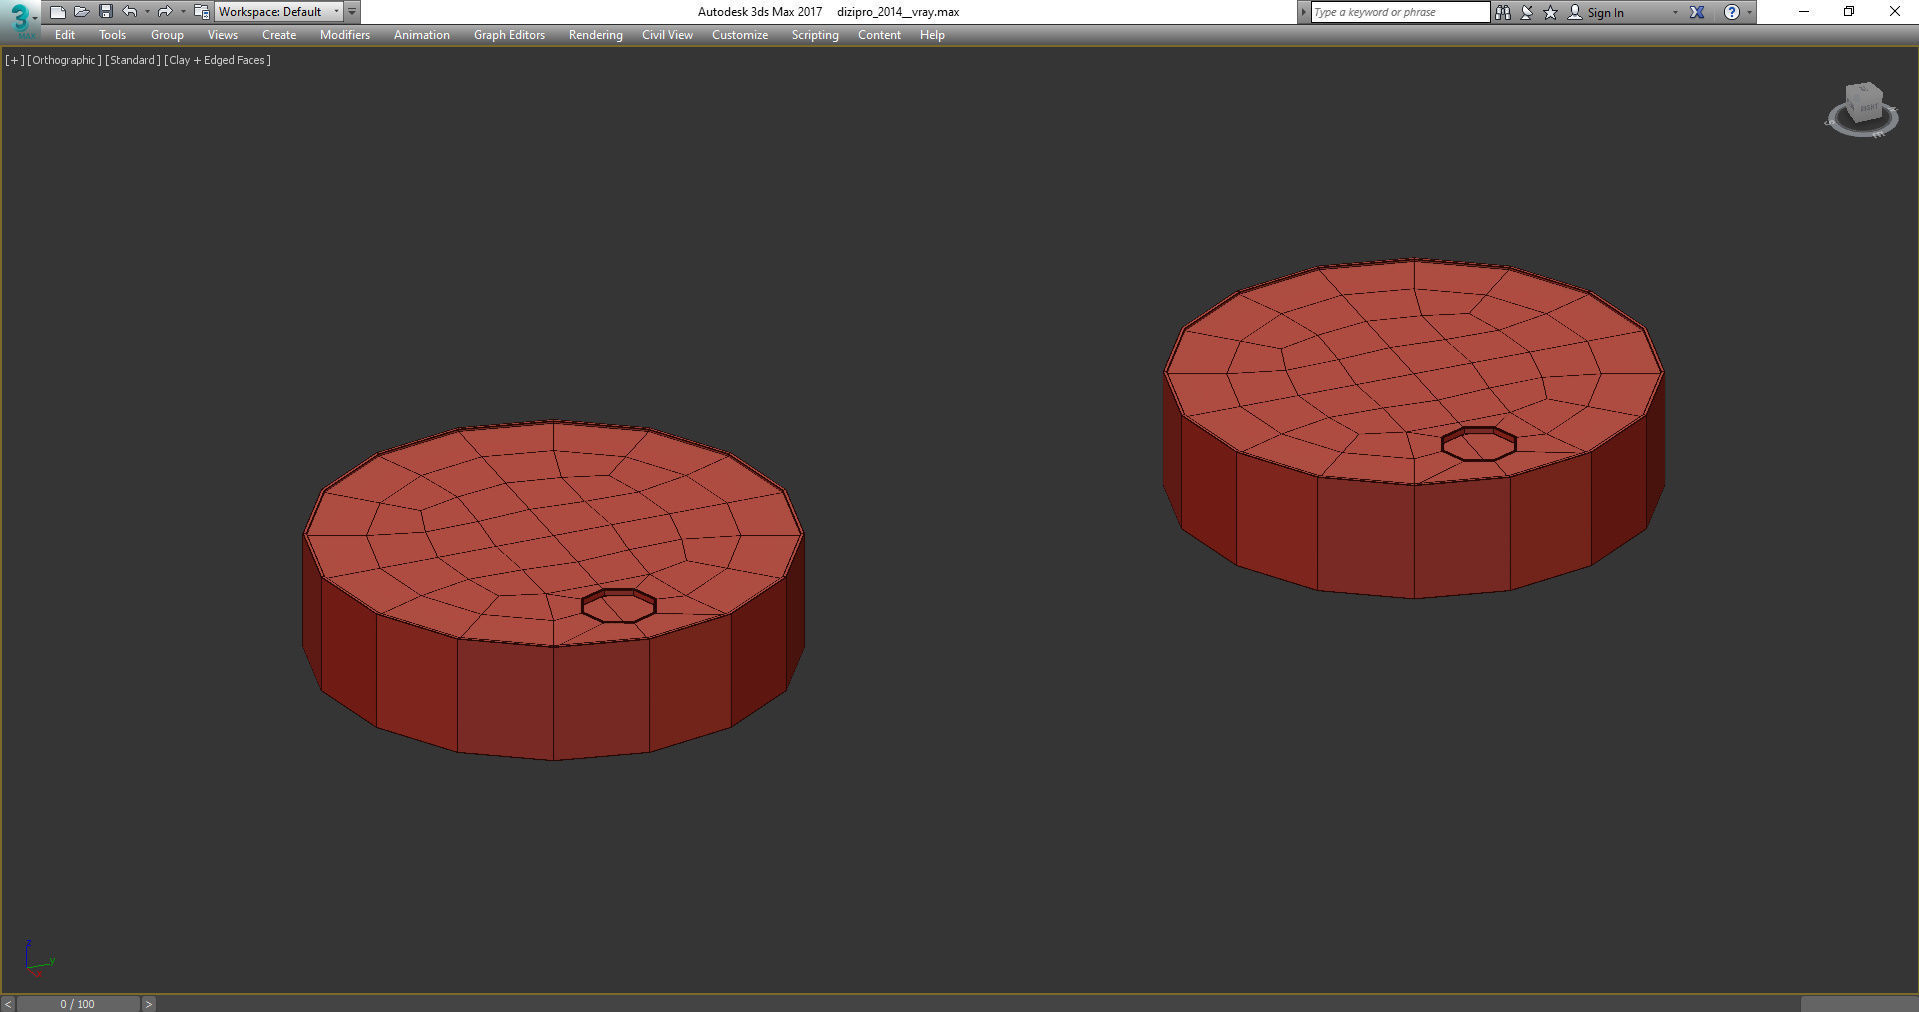Click the 0 / 100 time slider thumb

tap(78, 1004)
